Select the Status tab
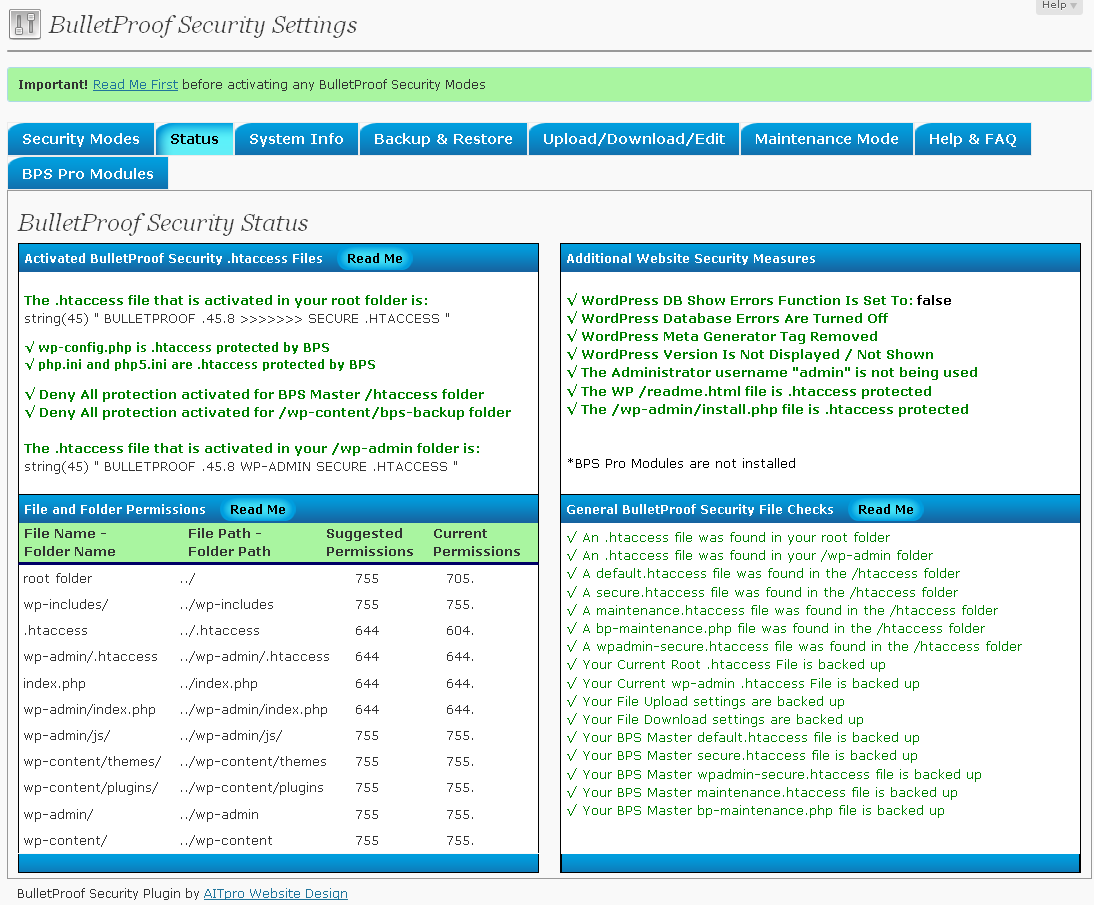Viewport: 1094px width, 905px height. pyautogui.click(x=195, y=139)
